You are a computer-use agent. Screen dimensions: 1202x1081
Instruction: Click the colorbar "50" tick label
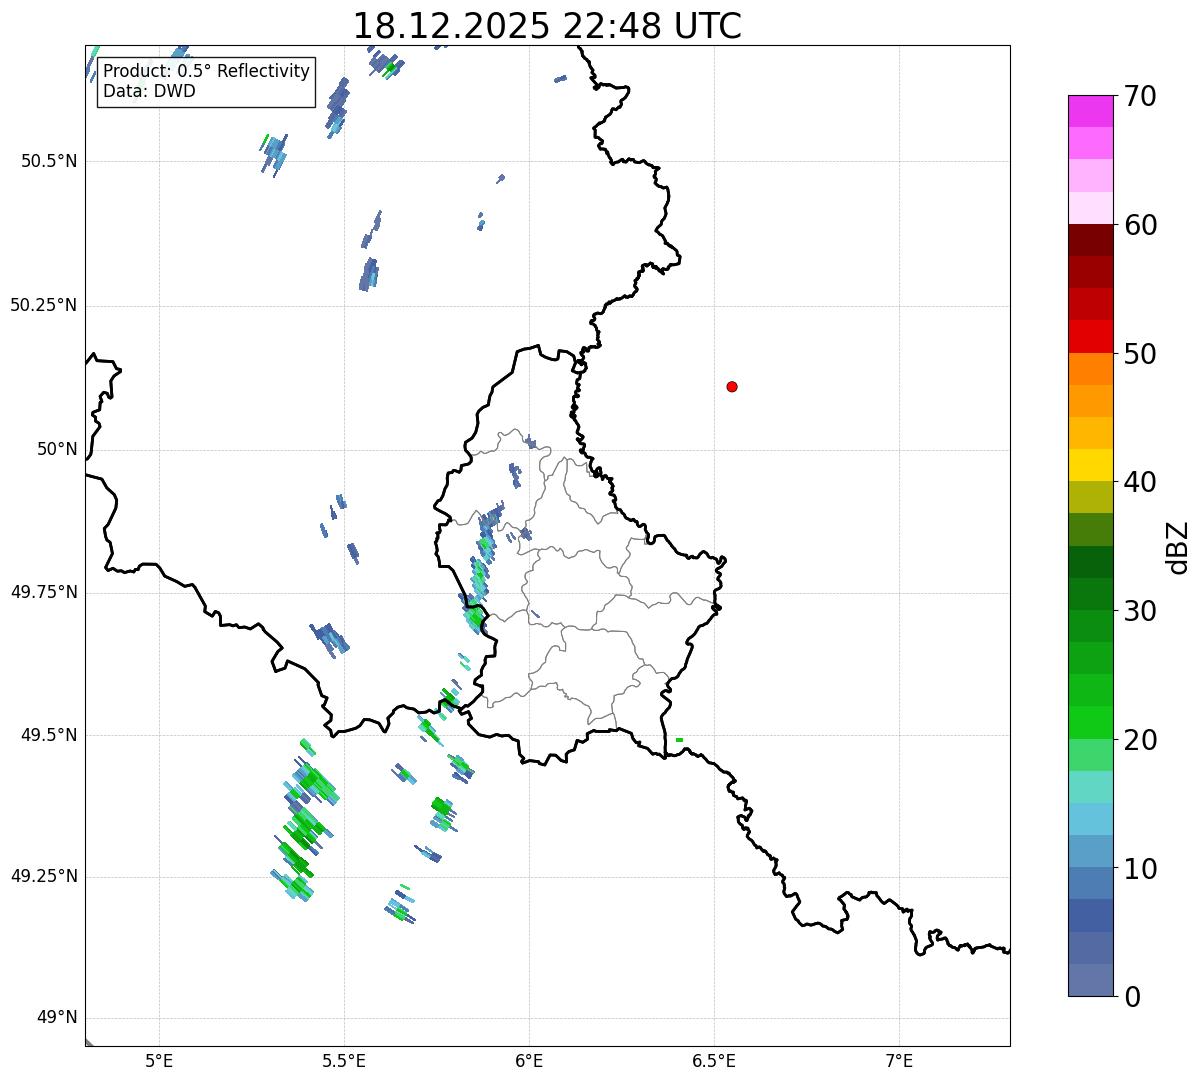click(x=1140, y=354)
